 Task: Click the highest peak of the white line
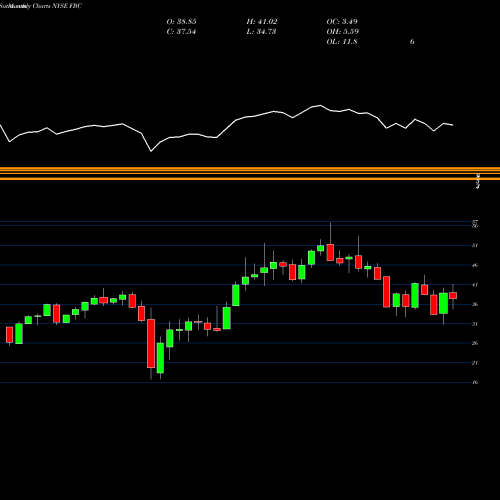point(321,106)
